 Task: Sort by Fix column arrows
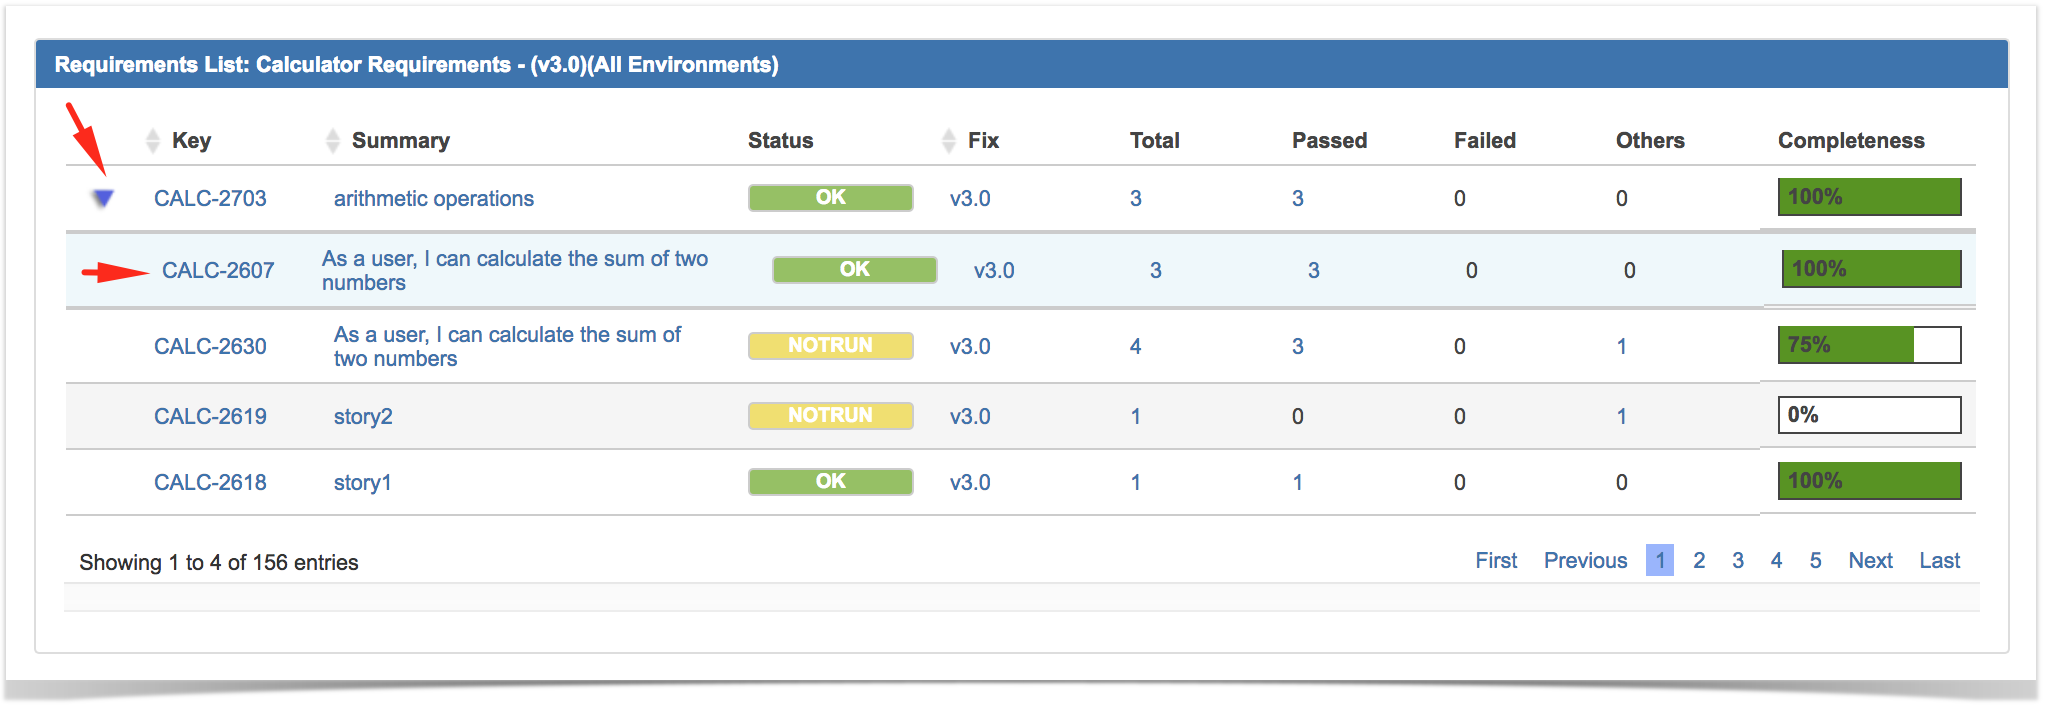click(948, 141)
